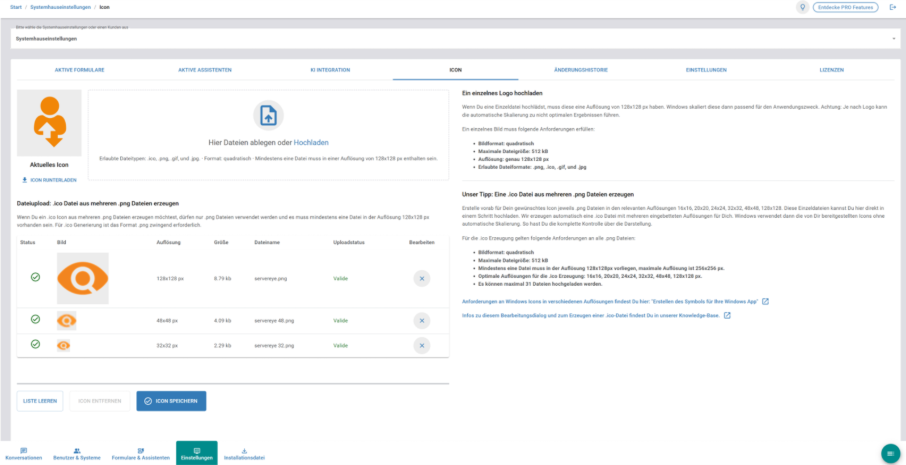Go to Konversationen in bottom navigation
This screenshot has width=906, height=465.
24,453
